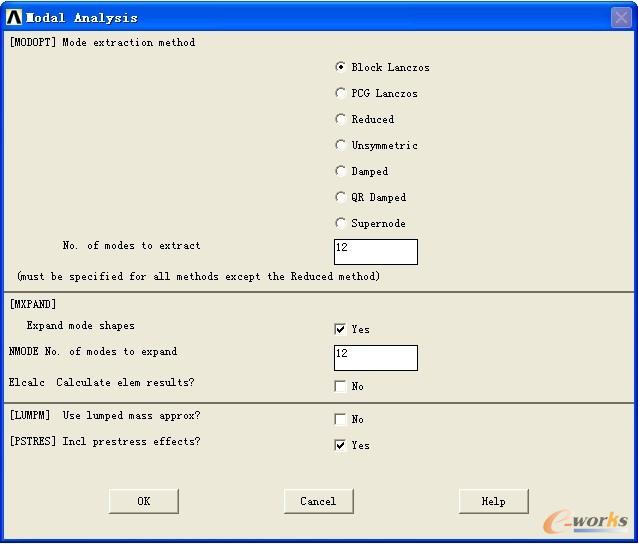
Task: Toggle the Use lumped mass approx checkbox
Action: [341, 419]
